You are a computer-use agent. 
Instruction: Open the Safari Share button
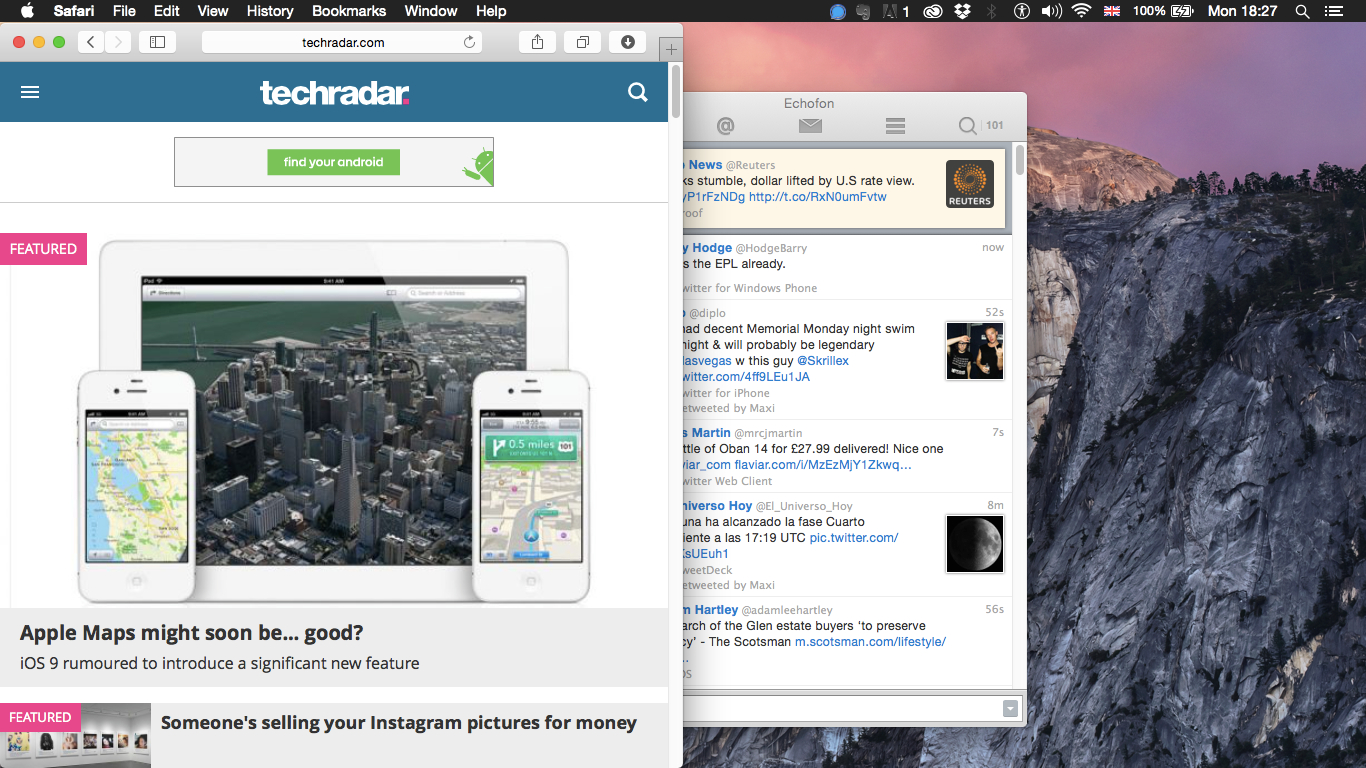tap(537, 42)
